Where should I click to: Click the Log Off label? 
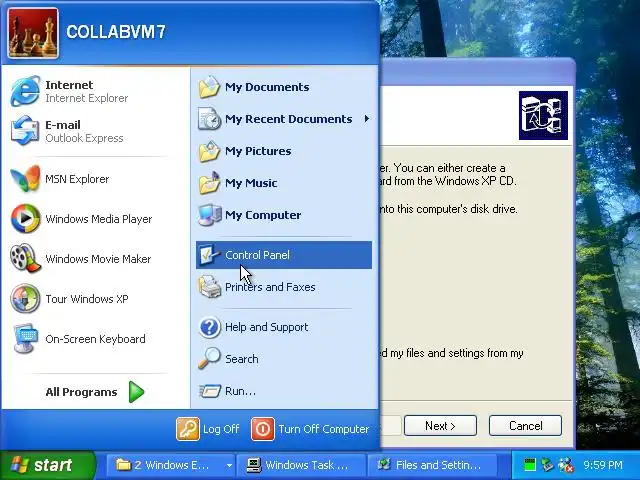(221, 429)
